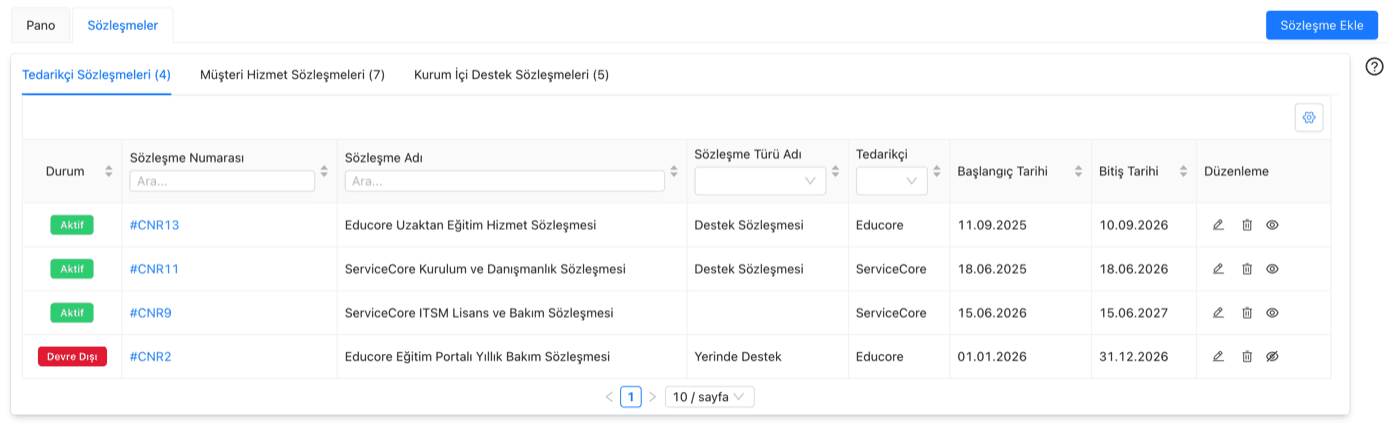Click the Sözleşme Ekle button
The width and height of the screenshot is (1400, 439).
coord(1321,25)
